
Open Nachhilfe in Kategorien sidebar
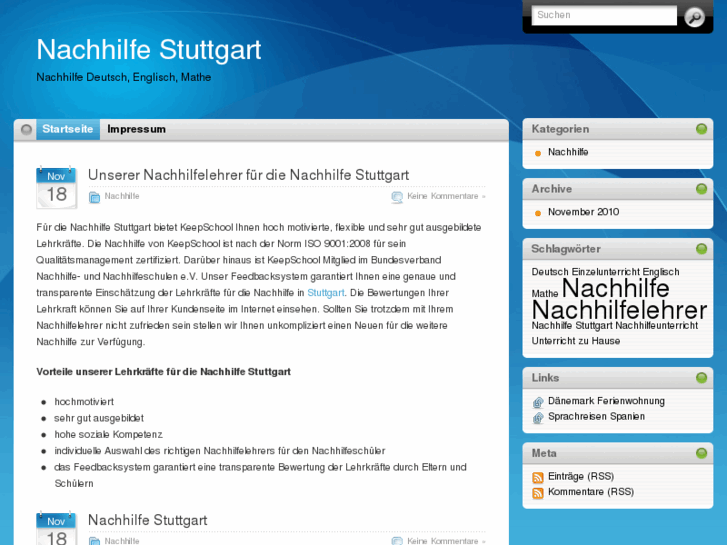point(568,152)
